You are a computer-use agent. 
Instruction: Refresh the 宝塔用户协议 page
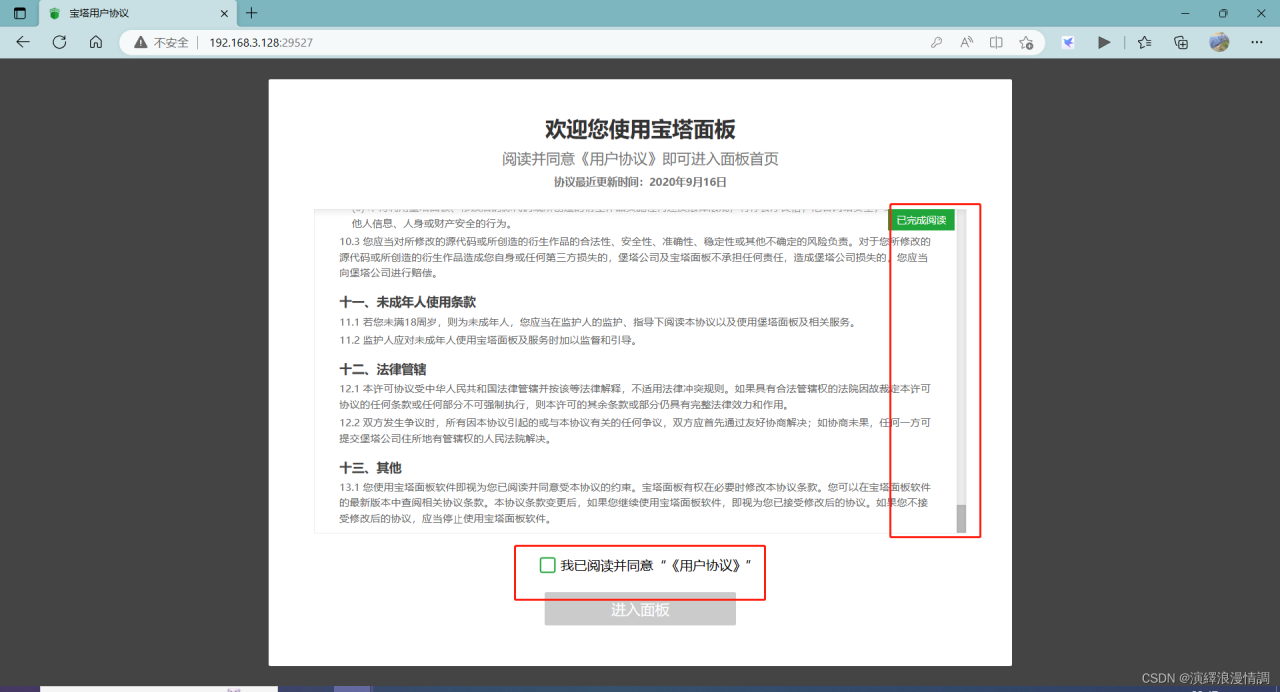pyautogui.click(x=59, y=42)
